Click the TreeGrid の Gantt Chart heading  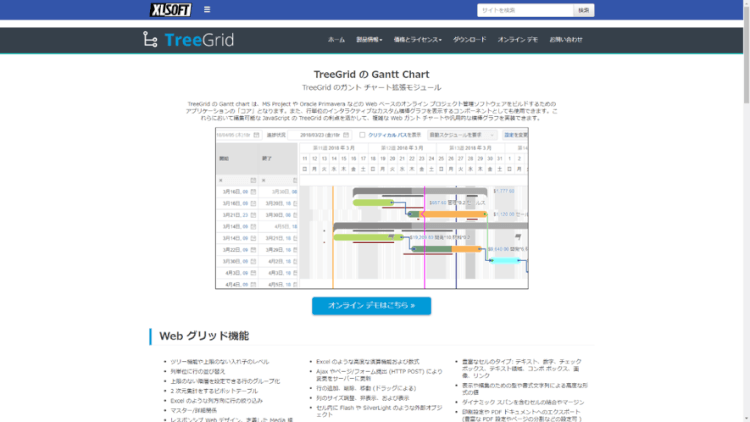click(x=372, y=74)
